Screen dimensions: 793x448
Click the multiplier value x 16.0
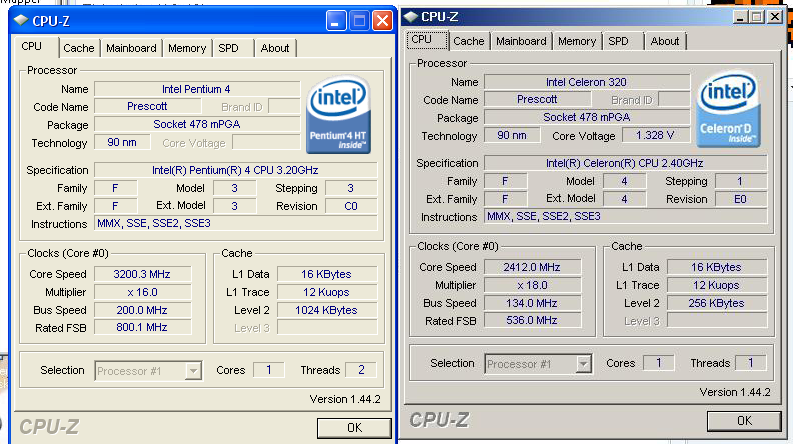coord(143,292)
